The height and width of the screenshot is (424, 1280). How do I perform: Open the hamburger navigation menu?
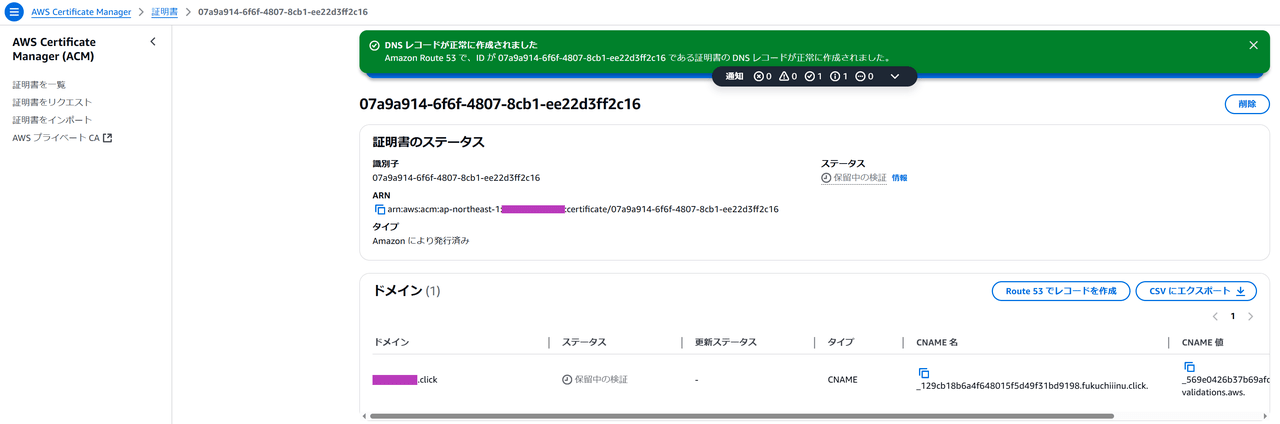click(x=13, y=12)
